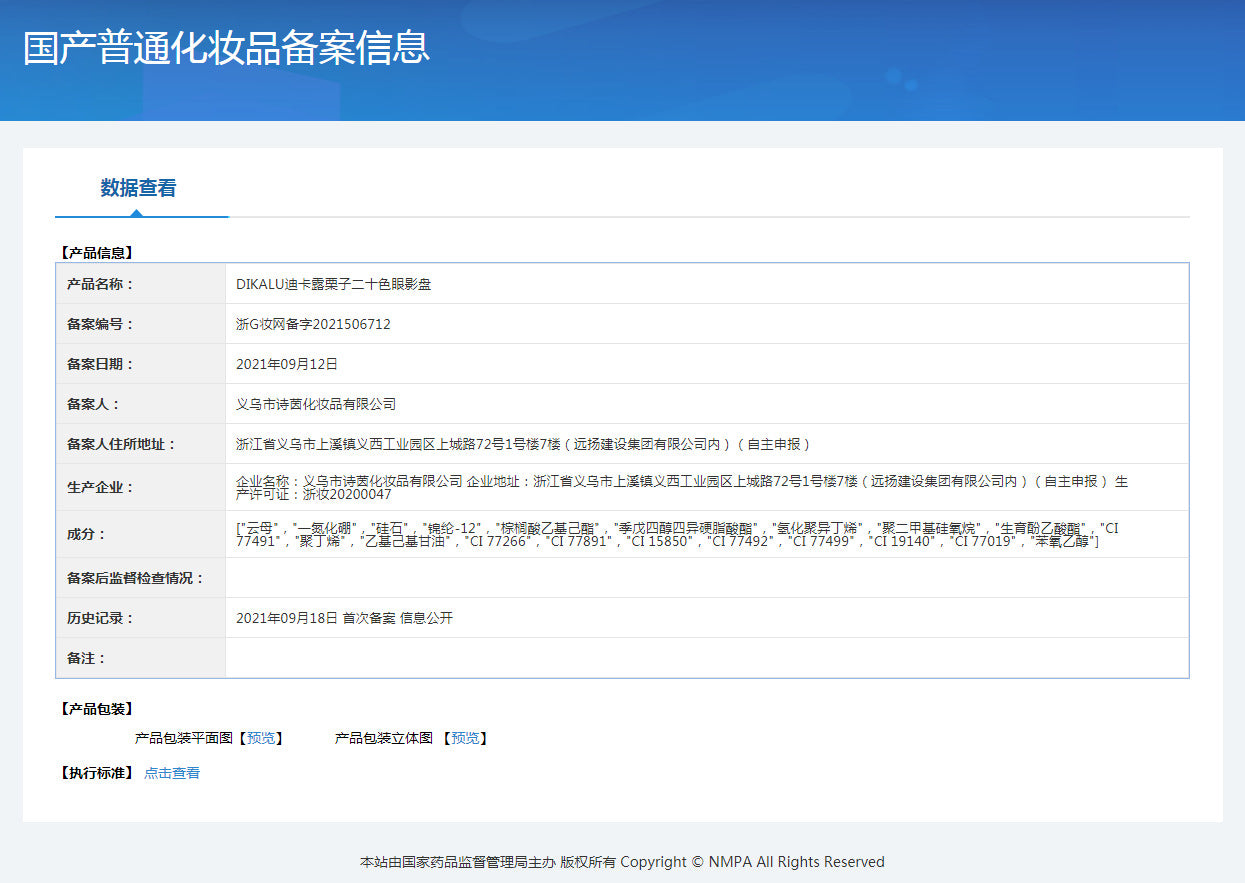Screen dimensions: 1245x883
Task: Click the empty 备案后监督检查情况 value cell
Action: click(706, 578)
